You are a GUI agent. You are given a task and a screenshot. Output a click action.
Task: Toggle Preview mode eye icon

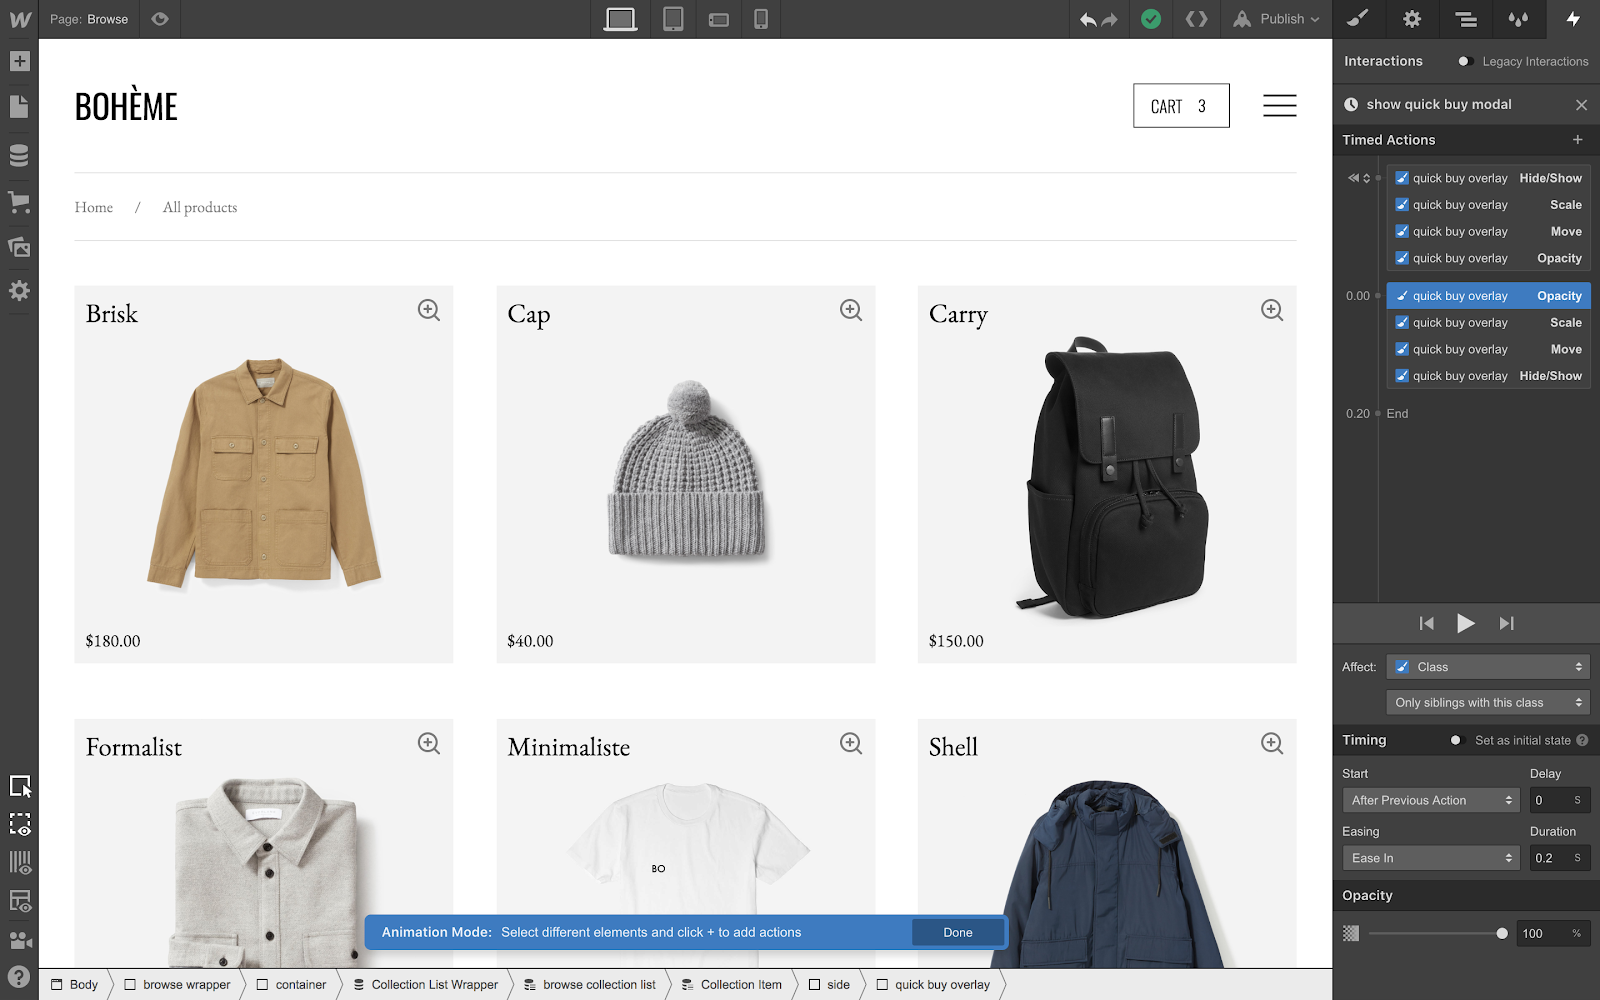[160, 19]
